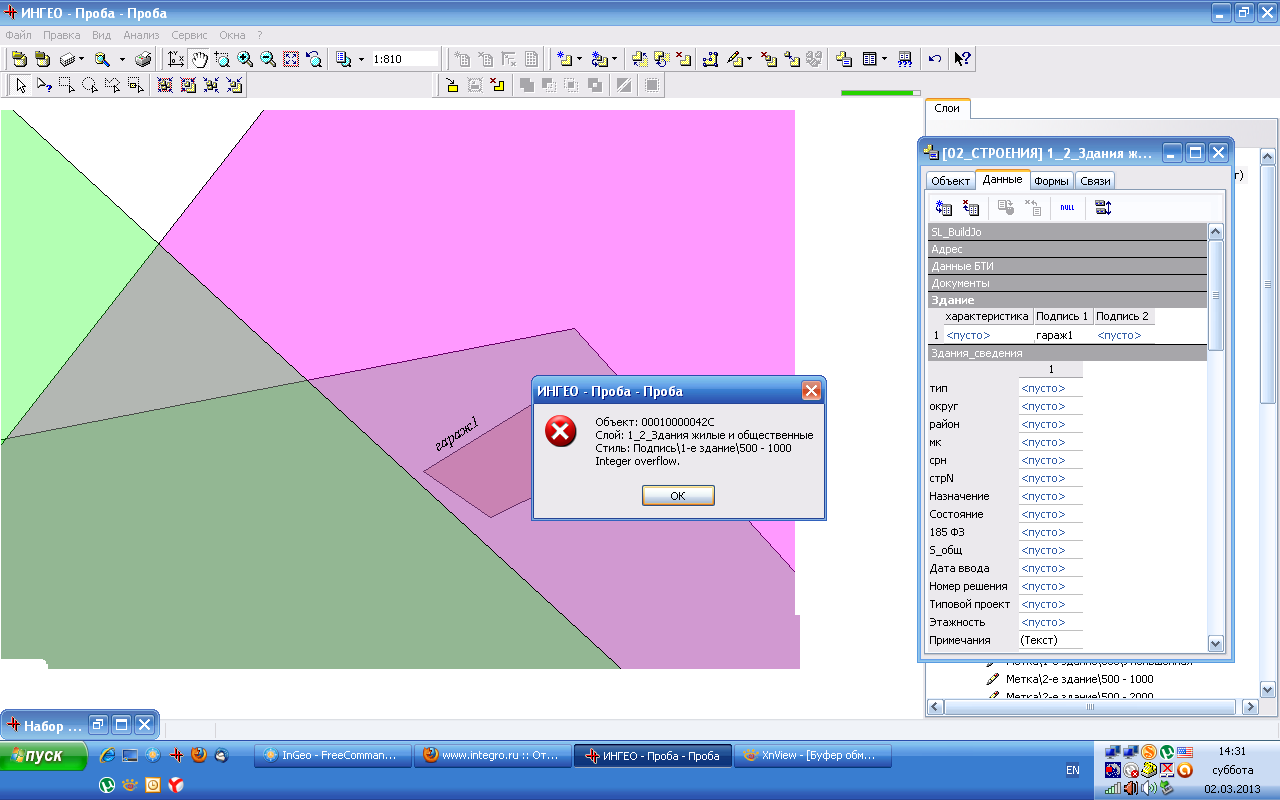
Task: Expand the Документы section
Action: 1067,283
